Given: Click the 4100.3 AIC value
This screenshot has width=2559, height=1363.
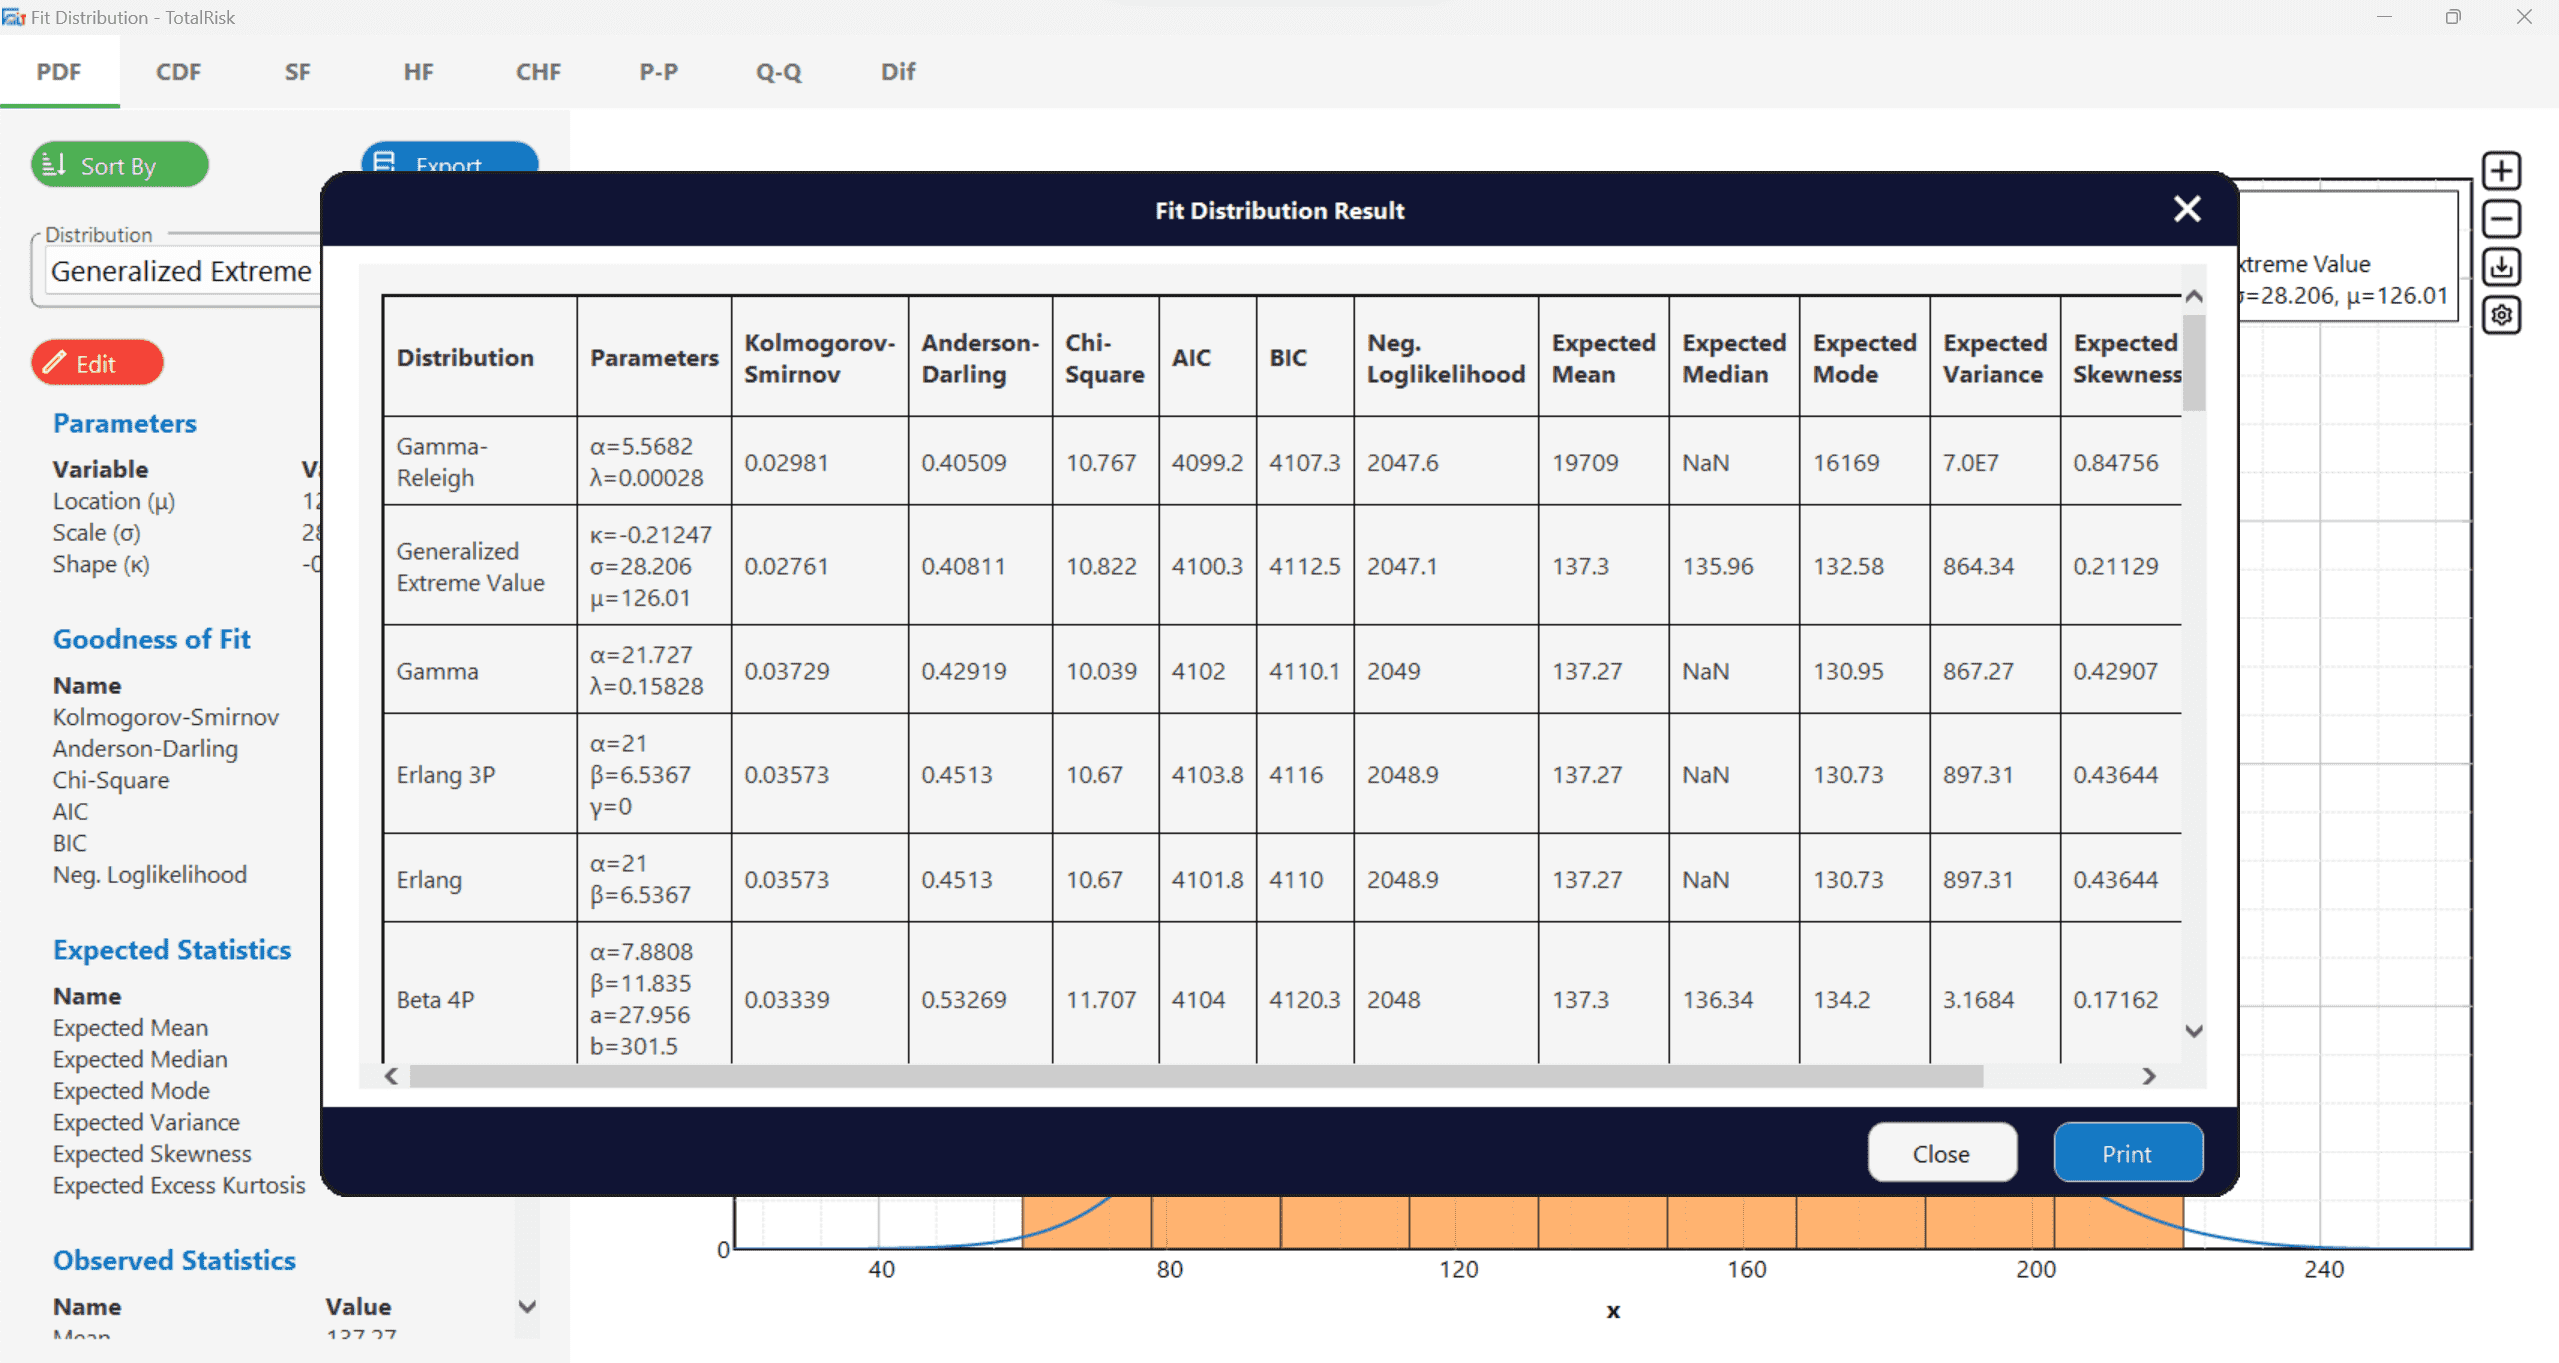Looking at the screenshot, I should click(x=1207, y=566).
